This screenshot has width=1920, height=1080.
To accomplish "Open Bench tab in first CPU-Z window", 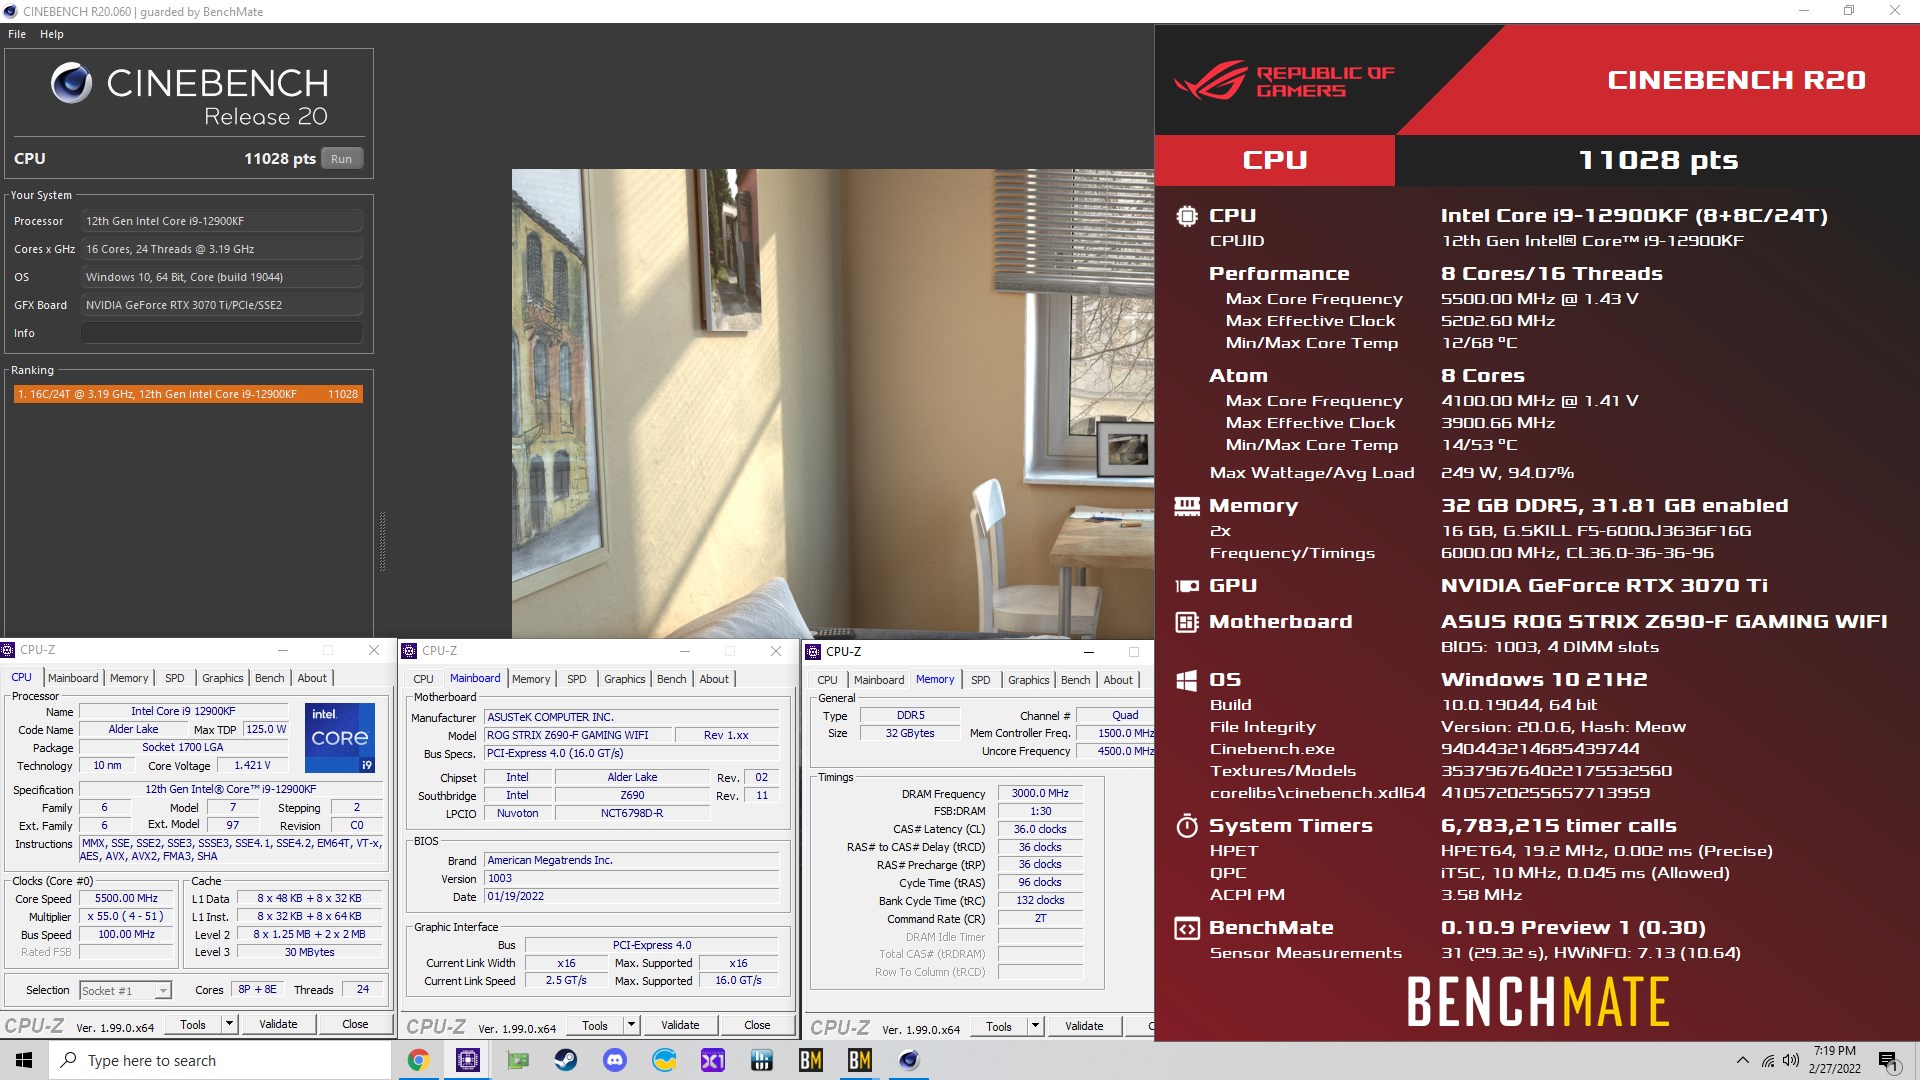I will pos(269,678).
